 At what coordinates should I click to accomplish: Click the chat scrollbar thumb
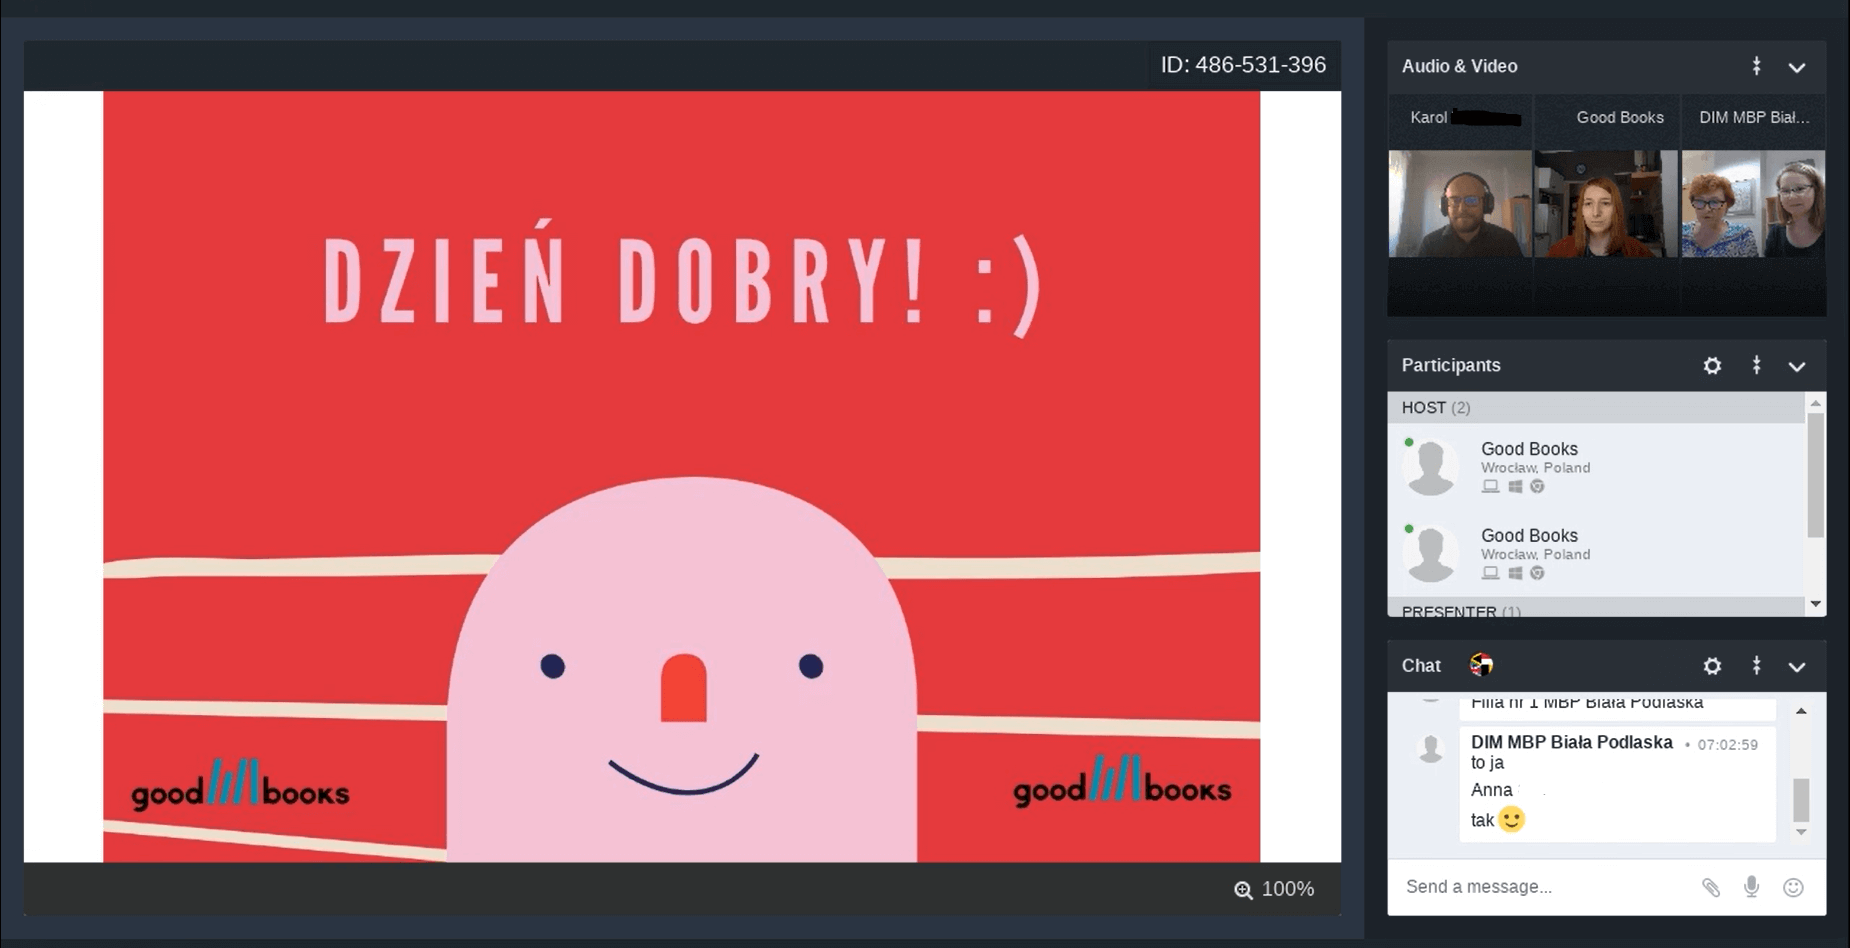coord(1801,800)
